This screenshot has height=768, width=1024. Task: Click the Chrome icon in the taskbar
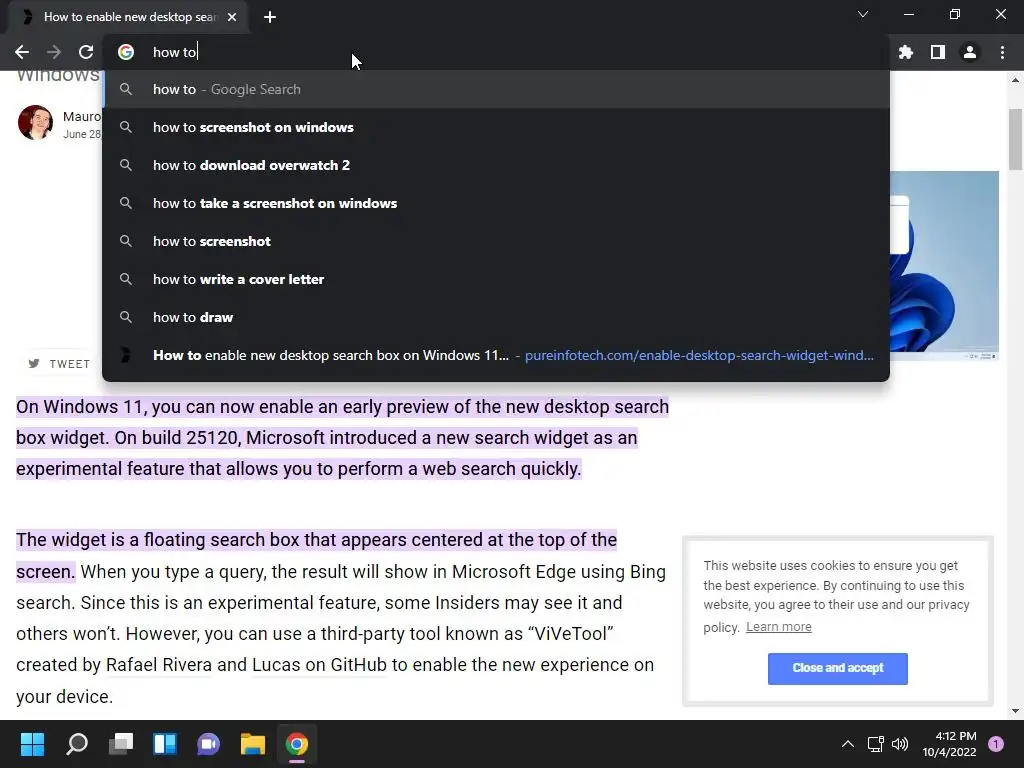(296, 744)
